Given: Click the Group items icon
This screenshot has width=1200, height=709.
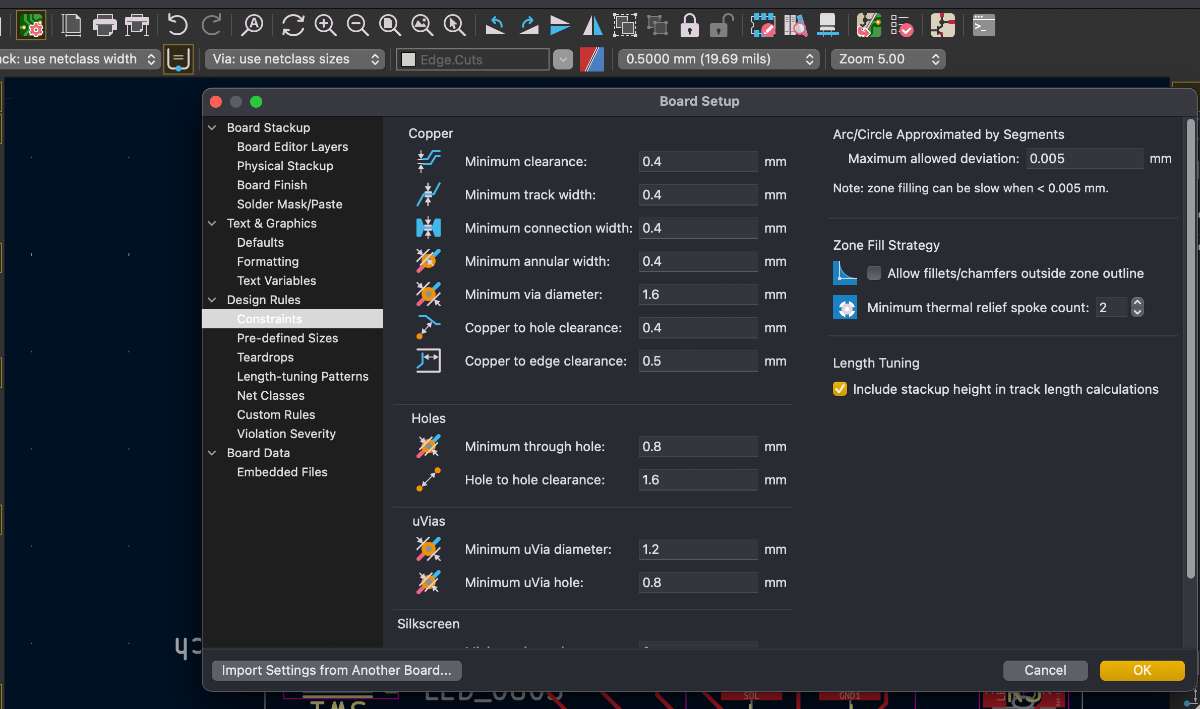Looking at the screenshot, I should point(625,24).
